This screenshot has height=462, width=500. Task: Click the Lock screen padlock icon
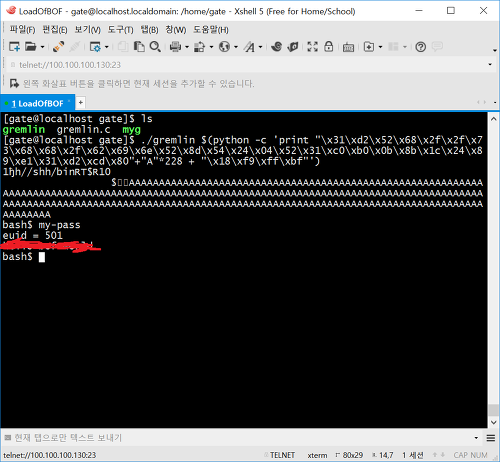tap(329, 47)
